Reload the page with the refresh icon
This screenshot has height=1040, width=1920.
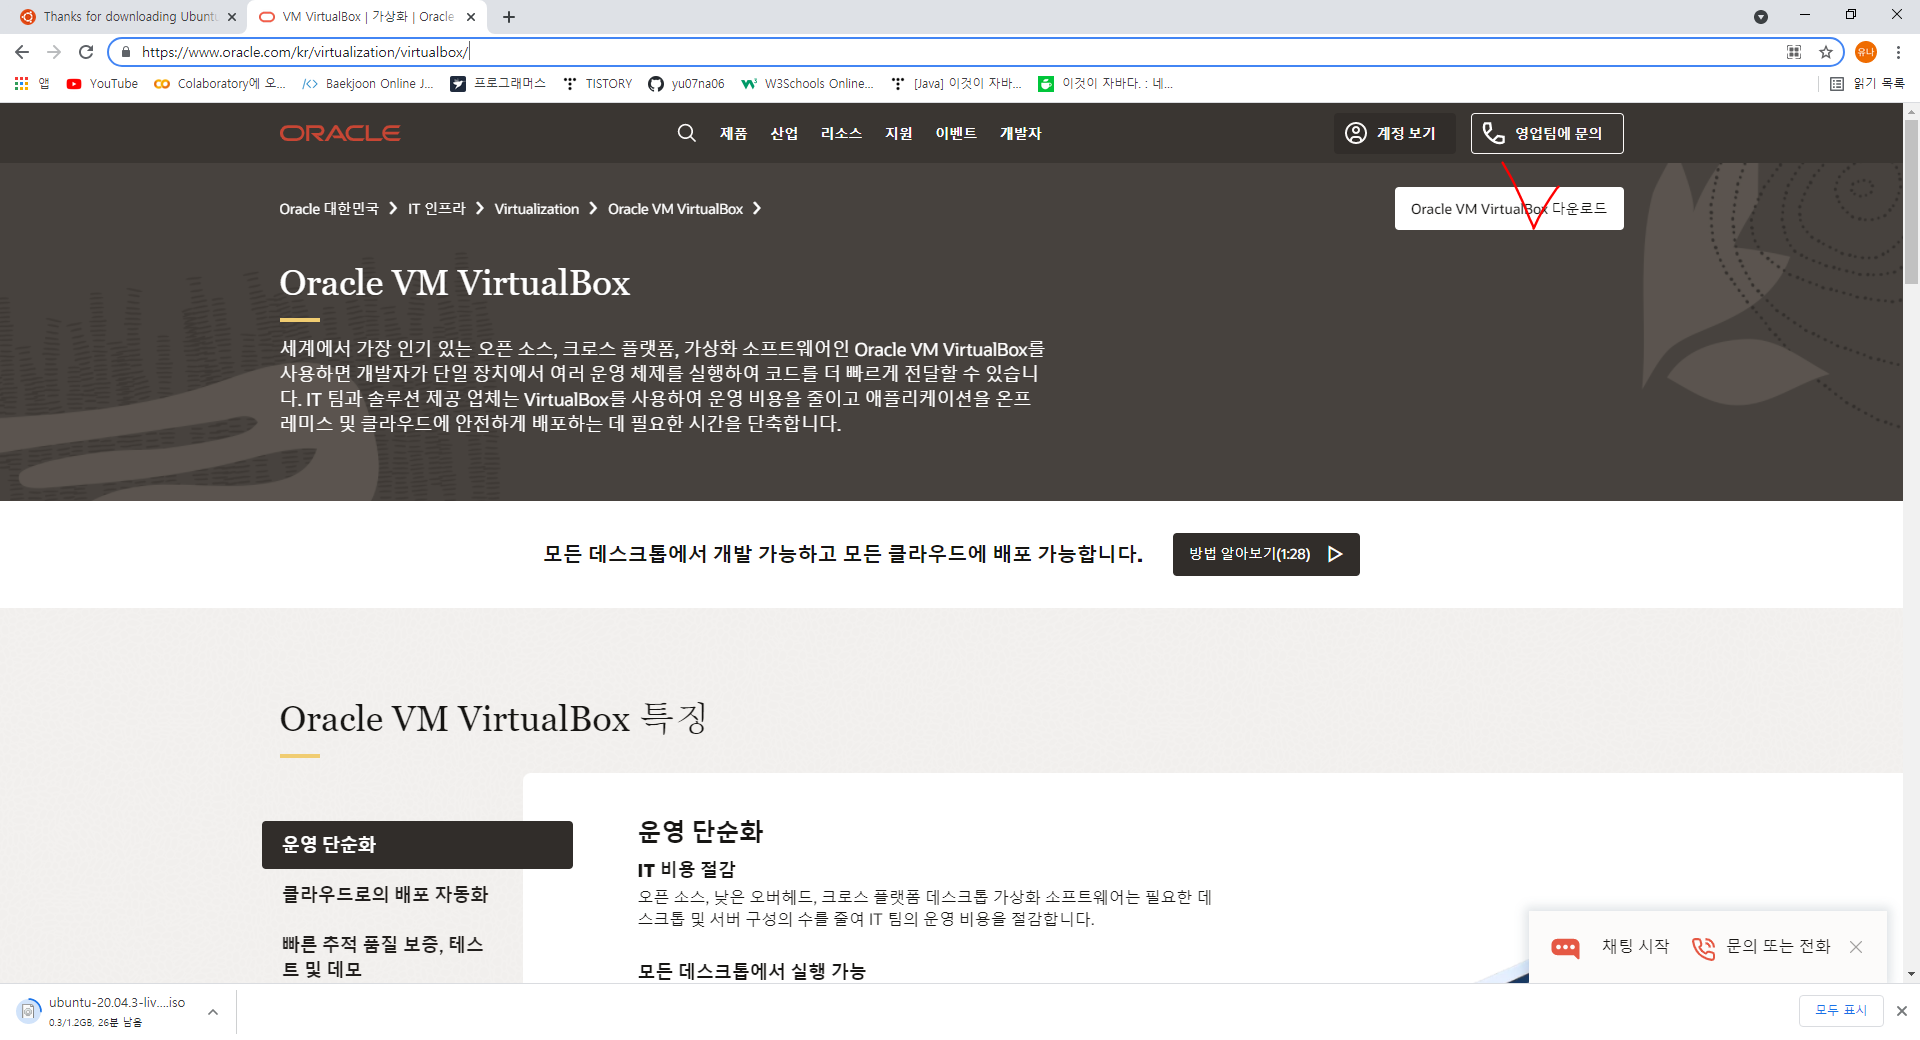[x=86, y=52]
